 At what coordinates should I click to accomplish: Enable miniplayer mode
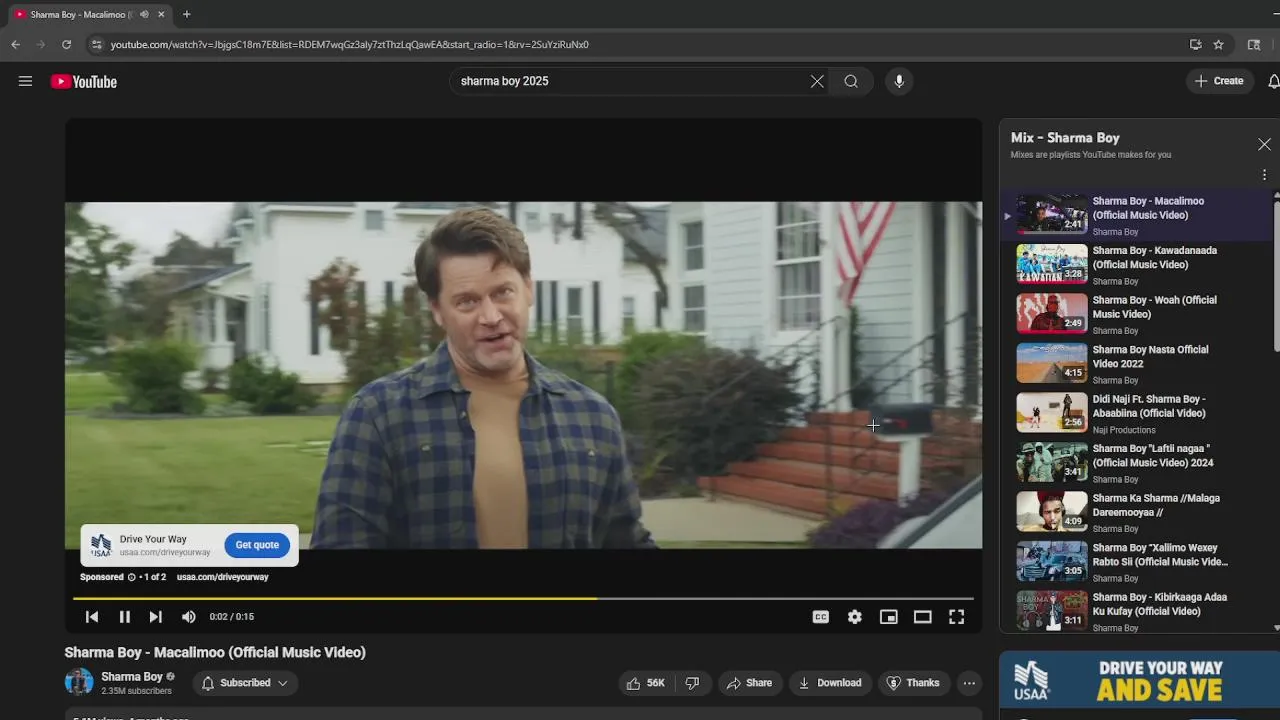(889, 617)
